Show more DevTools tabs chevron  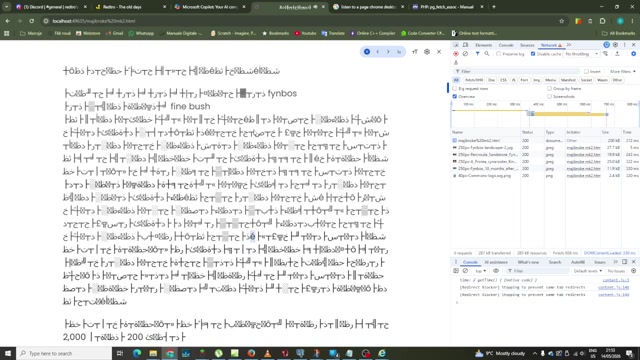(569, 45)
